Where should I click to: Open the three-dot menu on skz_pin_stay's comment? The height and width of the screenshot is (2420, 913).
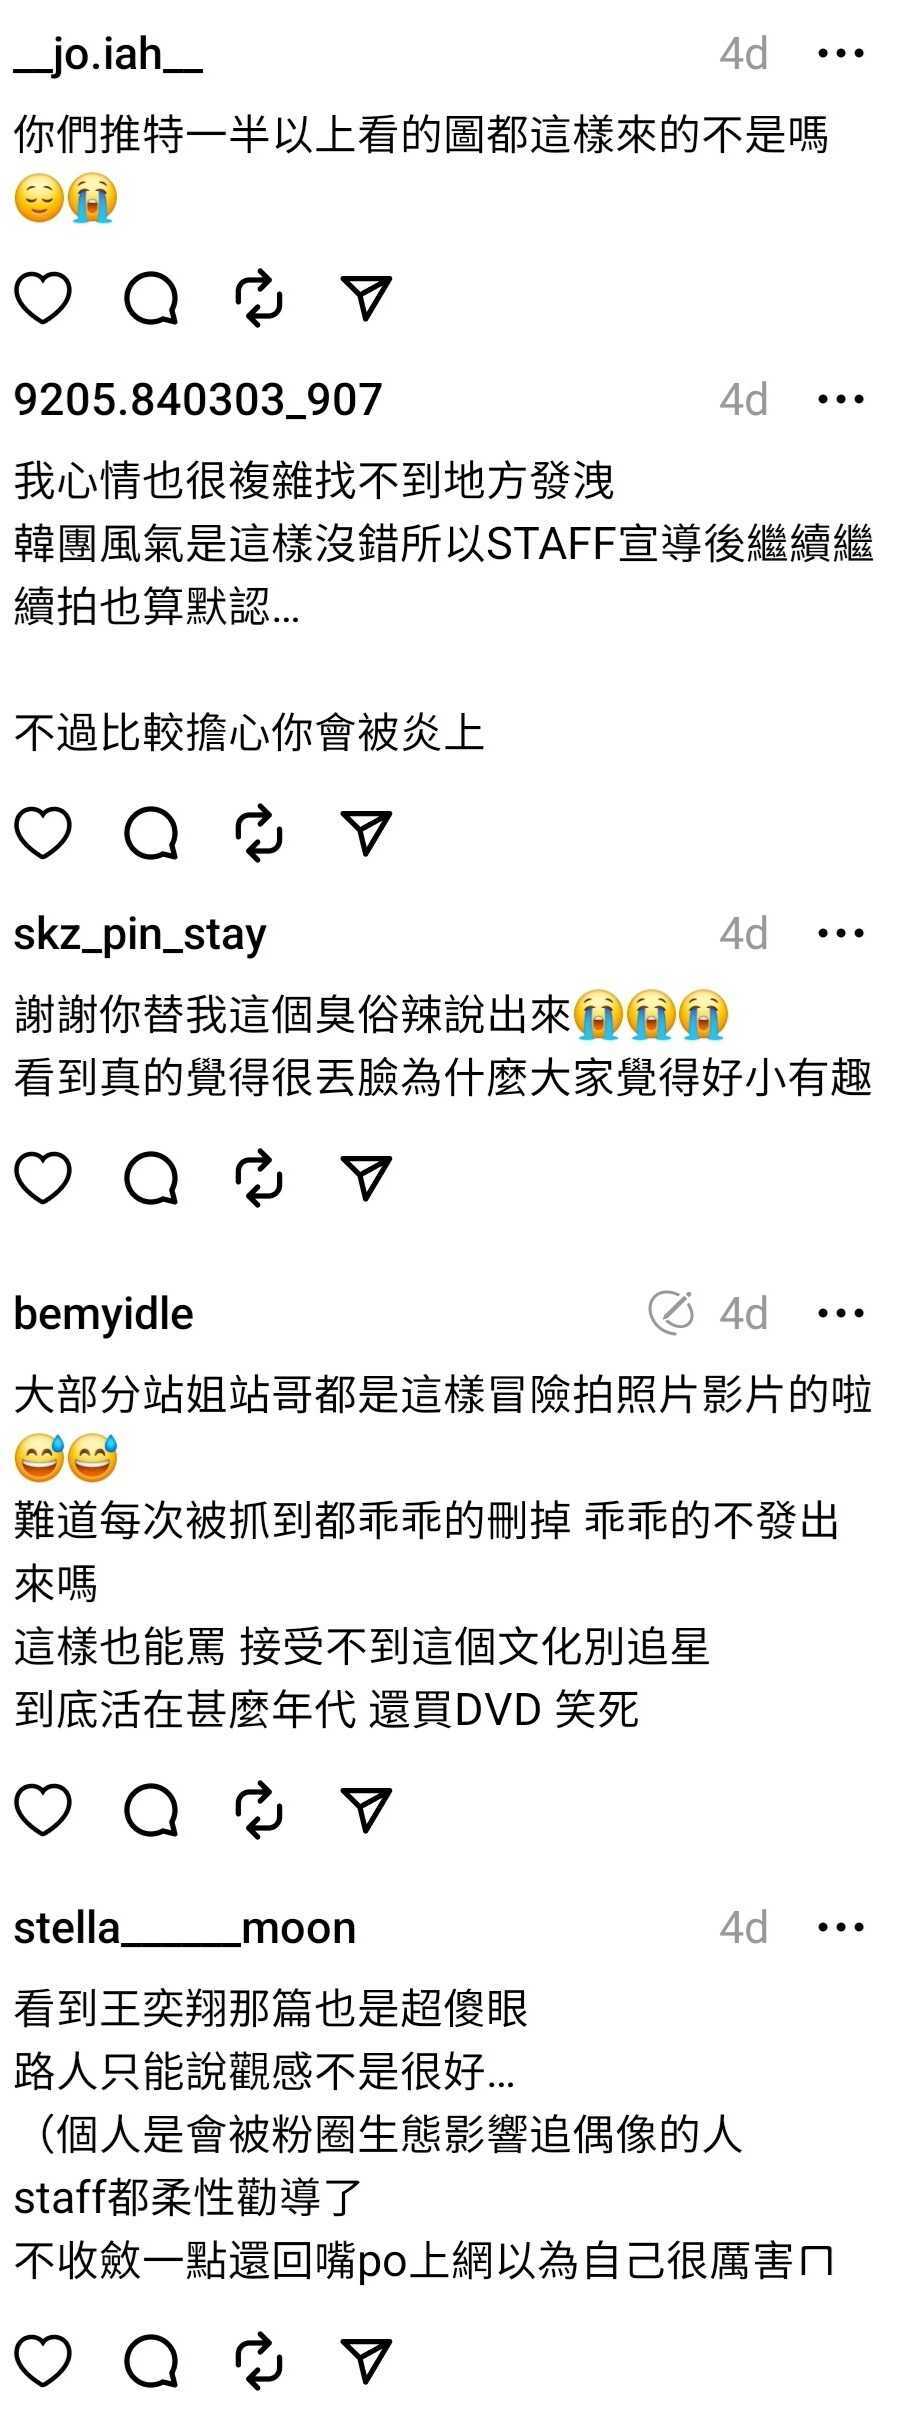click(x=840, y=933)
